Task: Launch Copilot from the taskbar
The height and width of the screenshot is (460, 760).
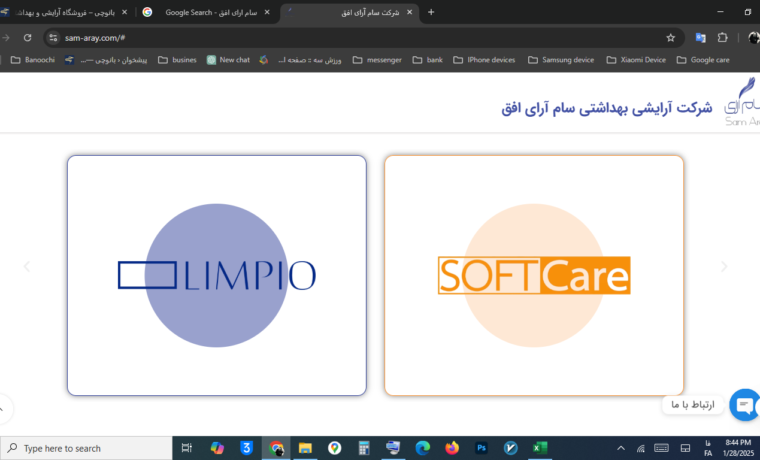Action: [x=217, y=448]
